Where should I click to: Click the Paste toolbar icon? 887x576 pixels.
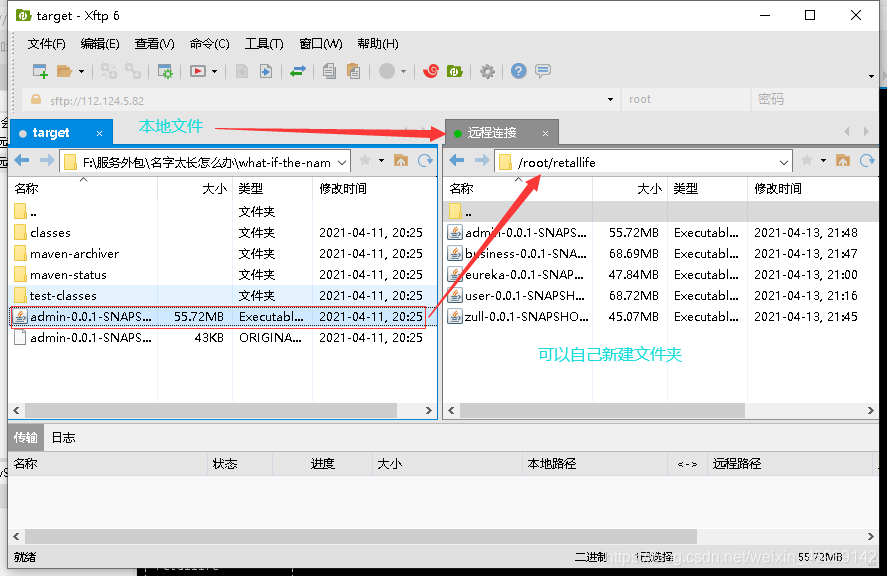click(355, 71)
